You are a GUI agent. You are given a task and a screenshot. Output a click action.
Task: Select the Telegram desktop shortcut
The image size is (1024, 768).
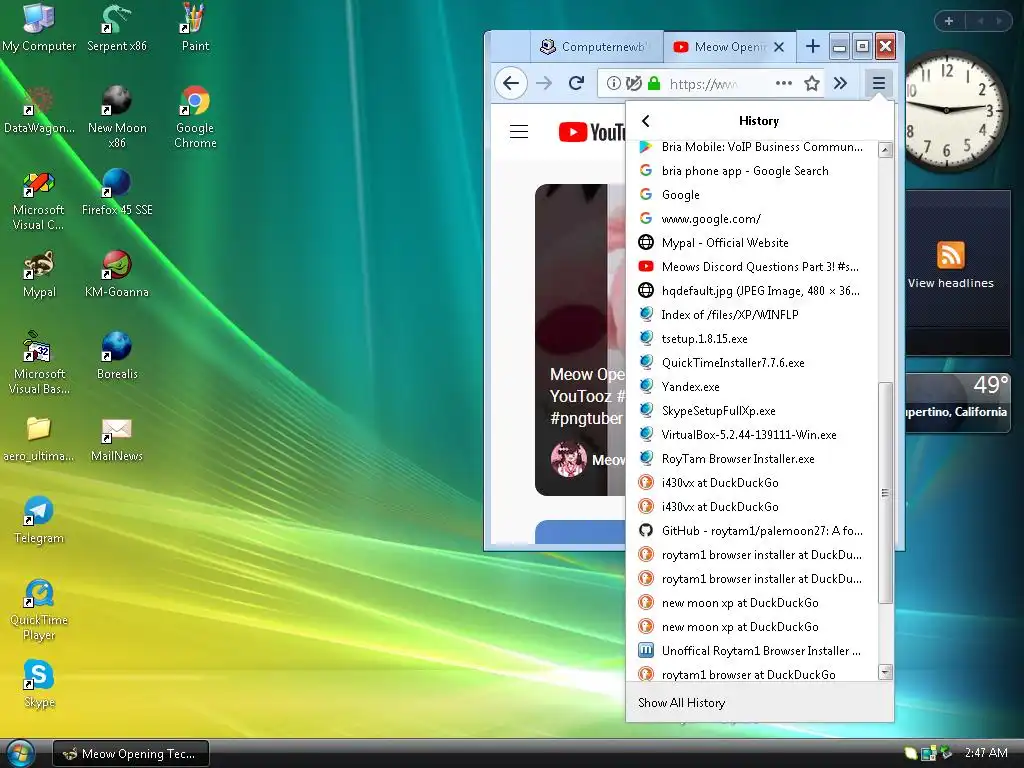point(39,520)
